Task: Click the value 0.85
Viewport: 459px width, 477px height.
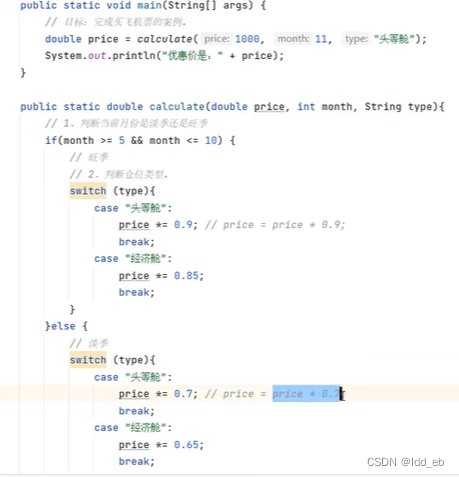Action: click(186, 276)
